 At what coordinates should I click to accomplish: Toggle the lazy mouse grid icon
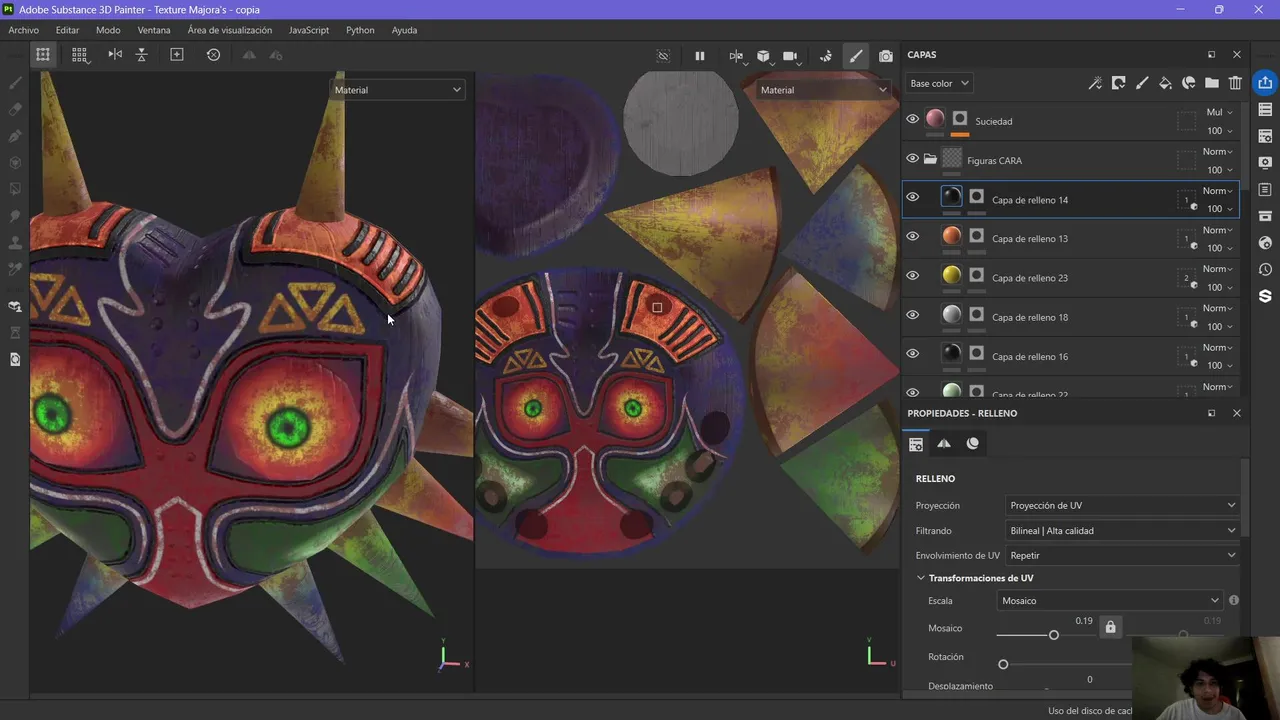click(79, 55)
